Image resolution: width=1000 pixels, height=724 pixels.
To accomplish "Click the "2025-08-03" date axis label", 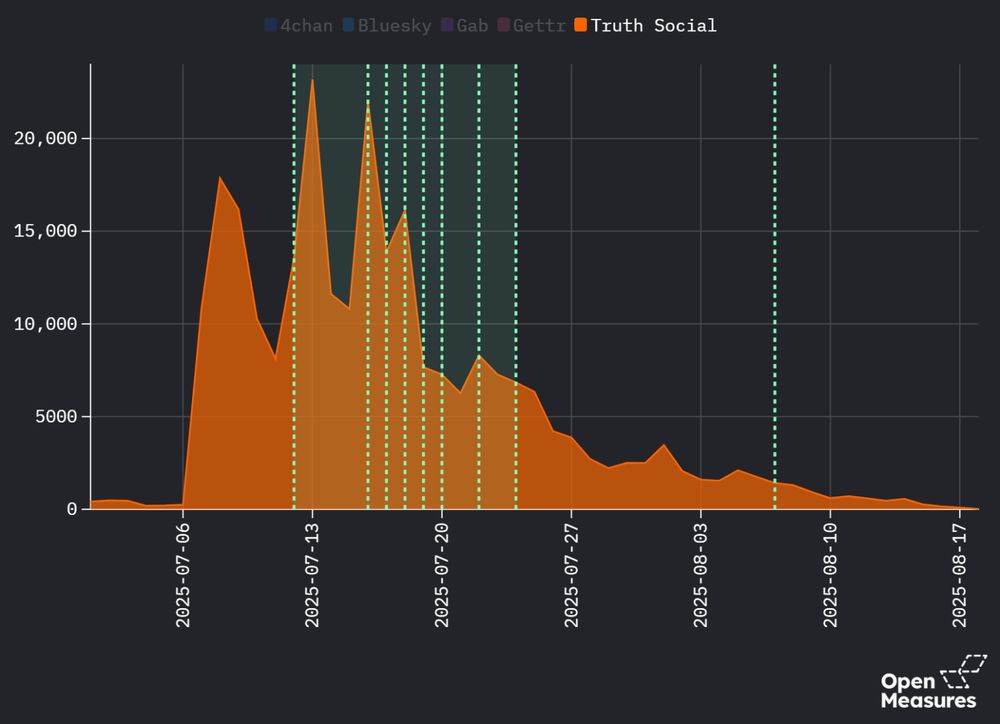I will [x=701, y=575].
